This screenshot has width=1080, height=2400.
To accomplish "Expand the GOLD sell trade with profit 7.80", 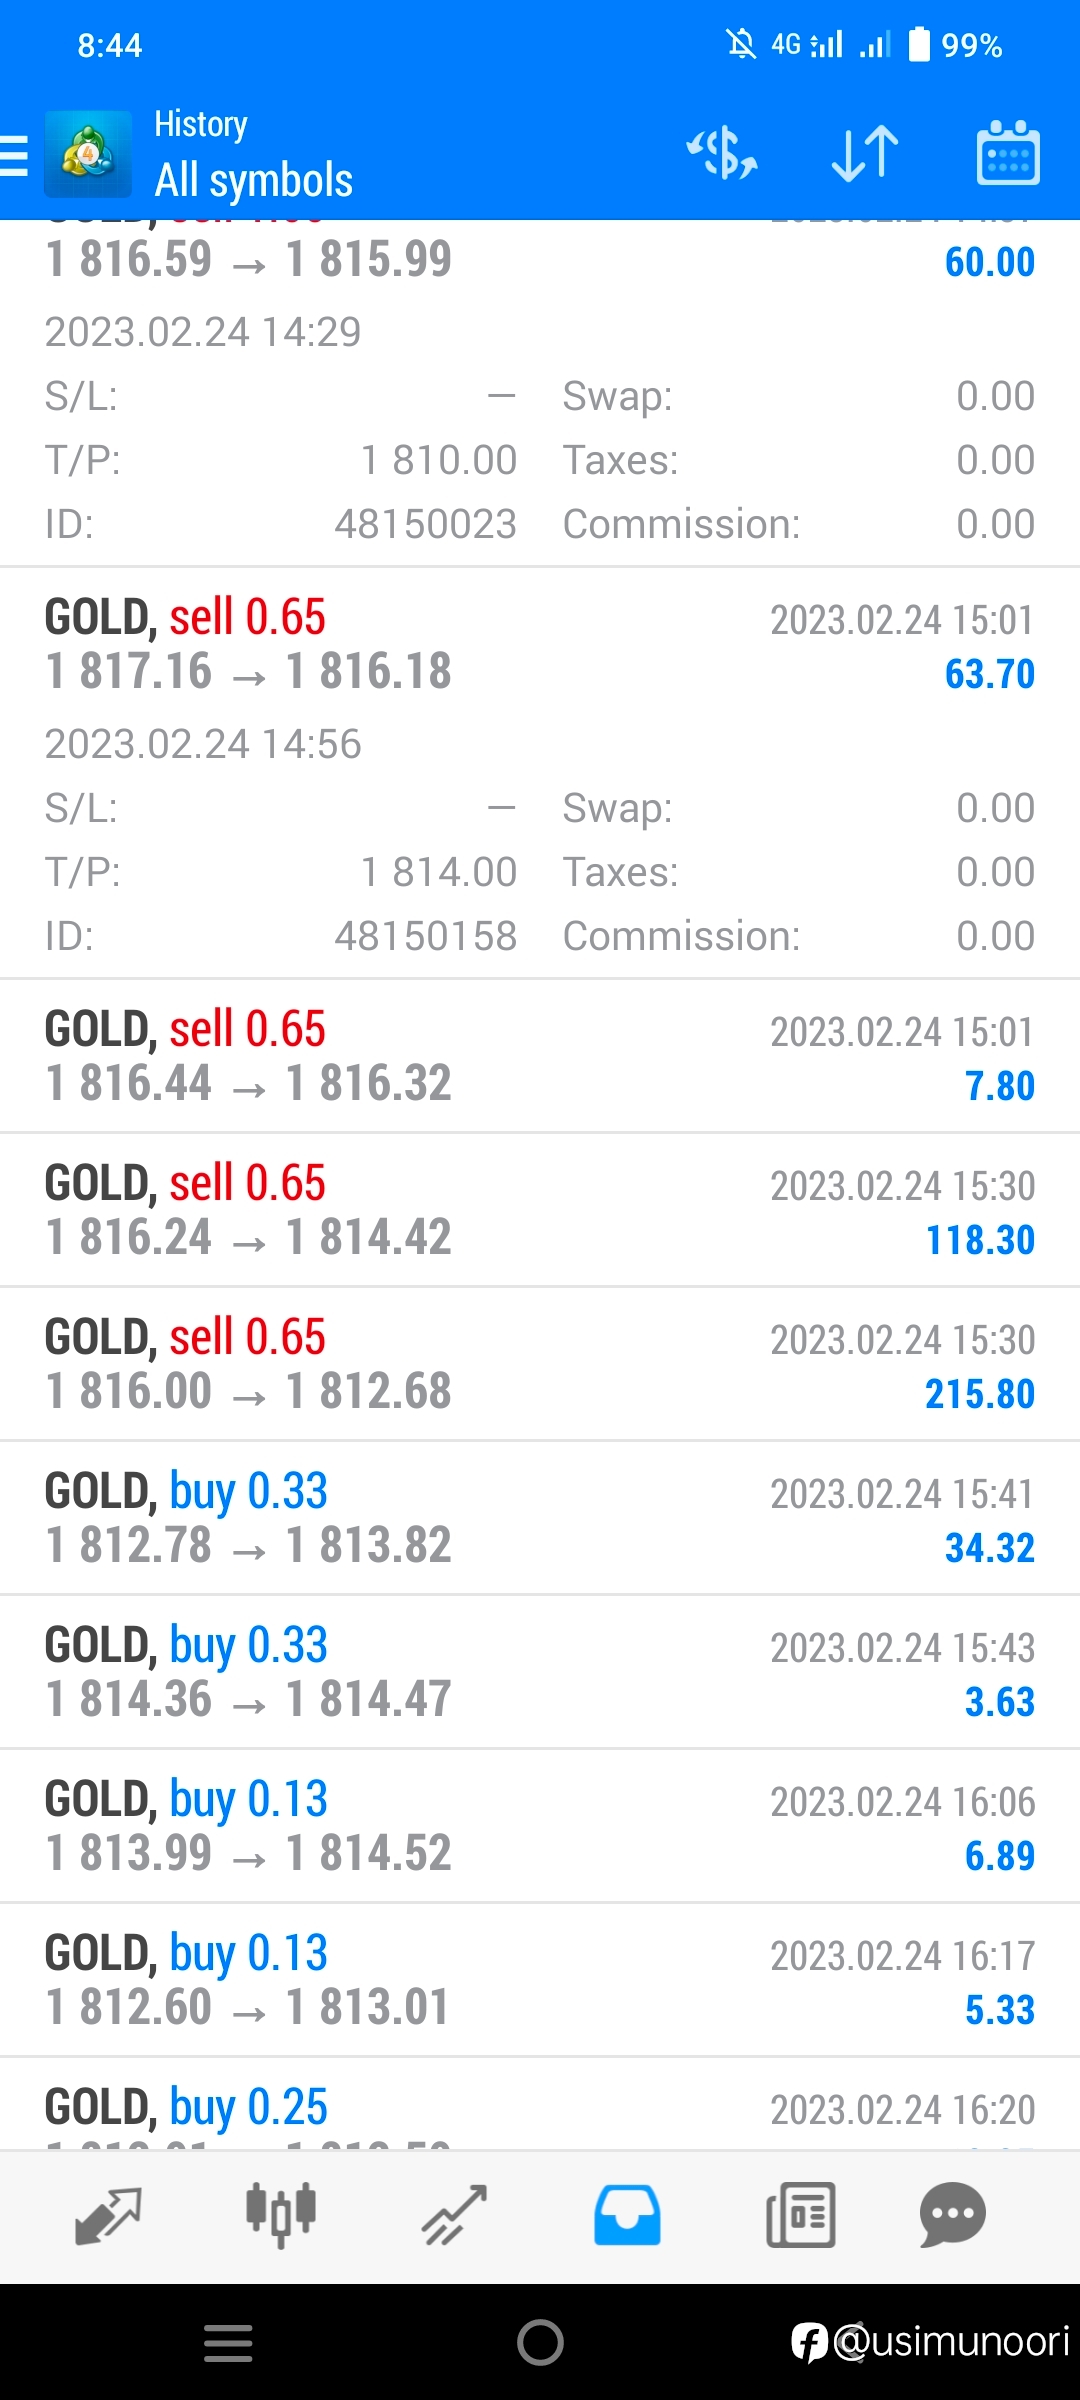I will coord(540,1056).
